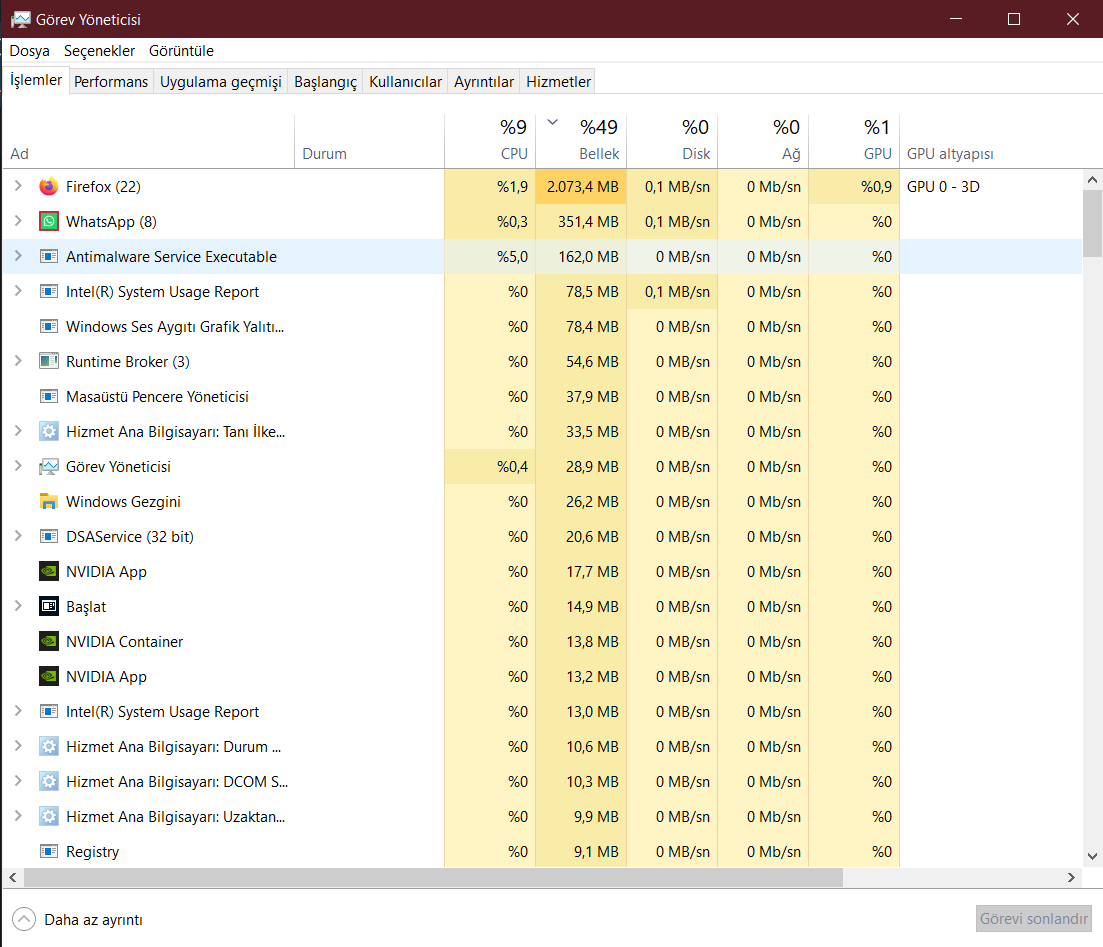Expand the Firefox (22) process group
Image resolution: width=1103 pixels, height=947 pixels.
tap(18, 186)
